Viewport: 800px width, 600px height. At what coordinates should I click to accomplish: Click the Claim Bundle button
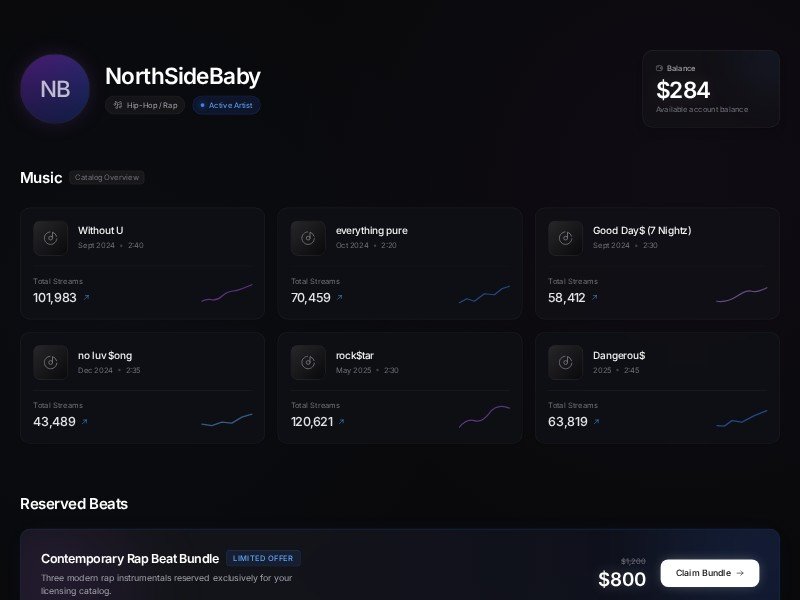709,573
